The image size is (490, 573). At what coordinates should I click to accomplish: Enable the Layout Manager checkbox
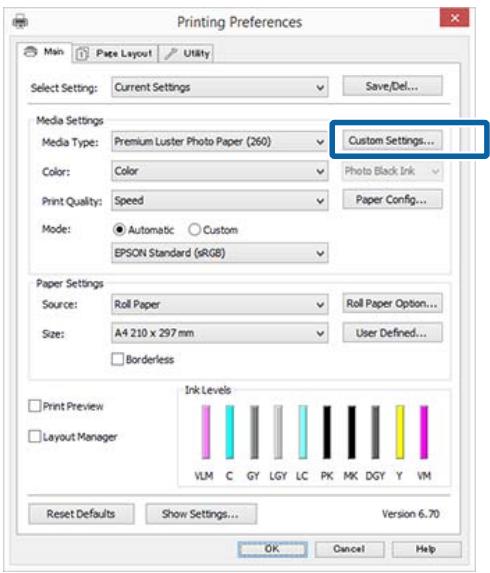pos(34,436)
